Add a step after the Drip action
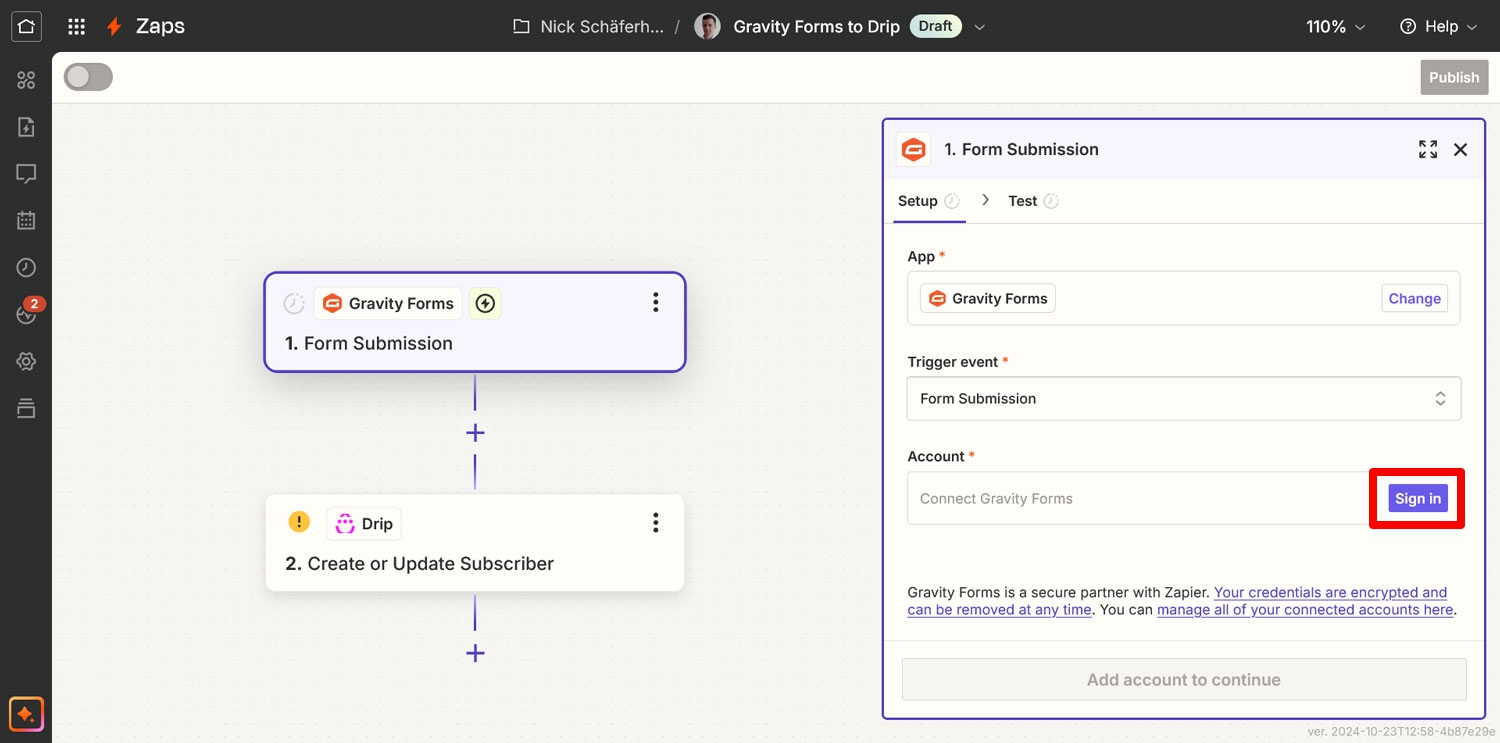1500x743 pixels. click(475, 653)
